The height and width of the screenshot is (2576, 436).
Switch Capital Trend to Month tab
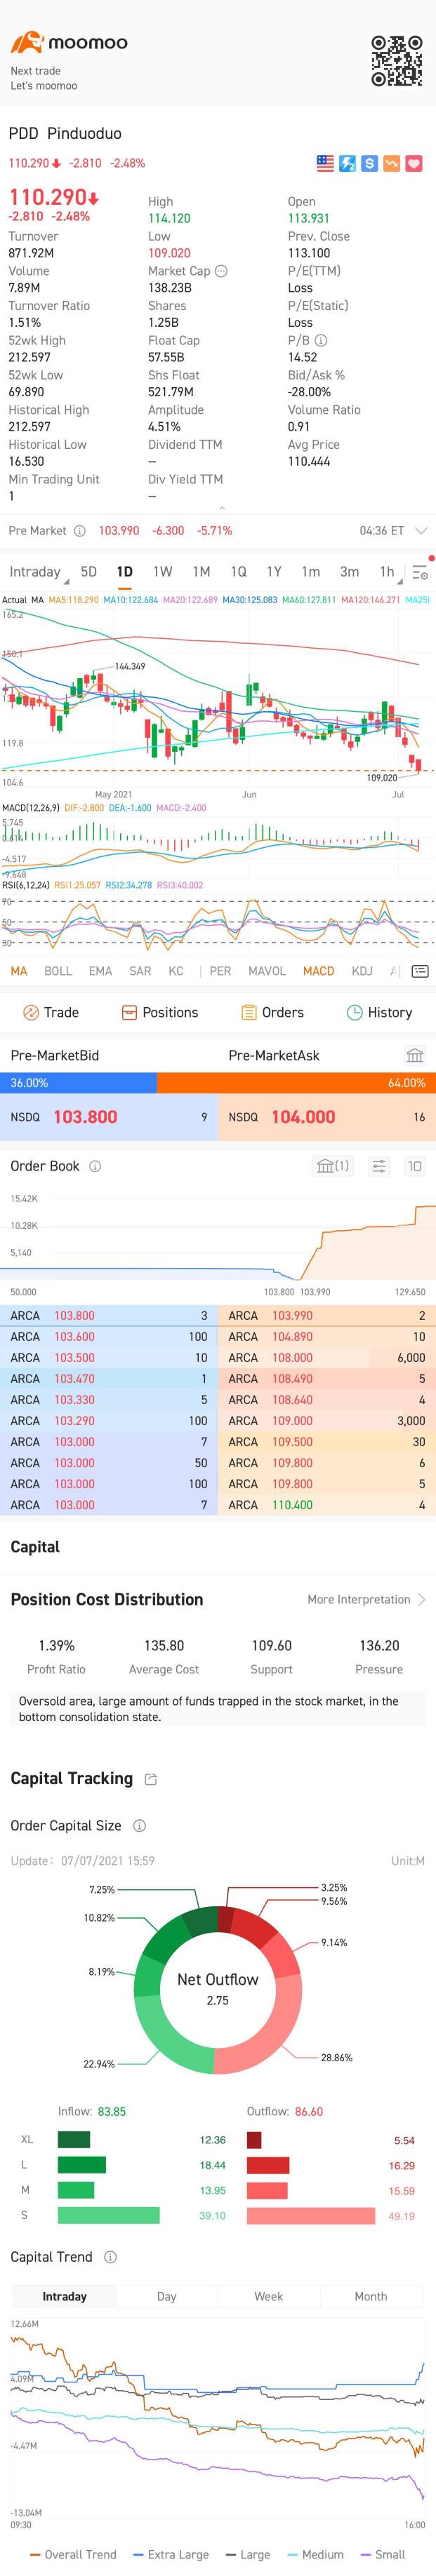tap(371, 2296)
